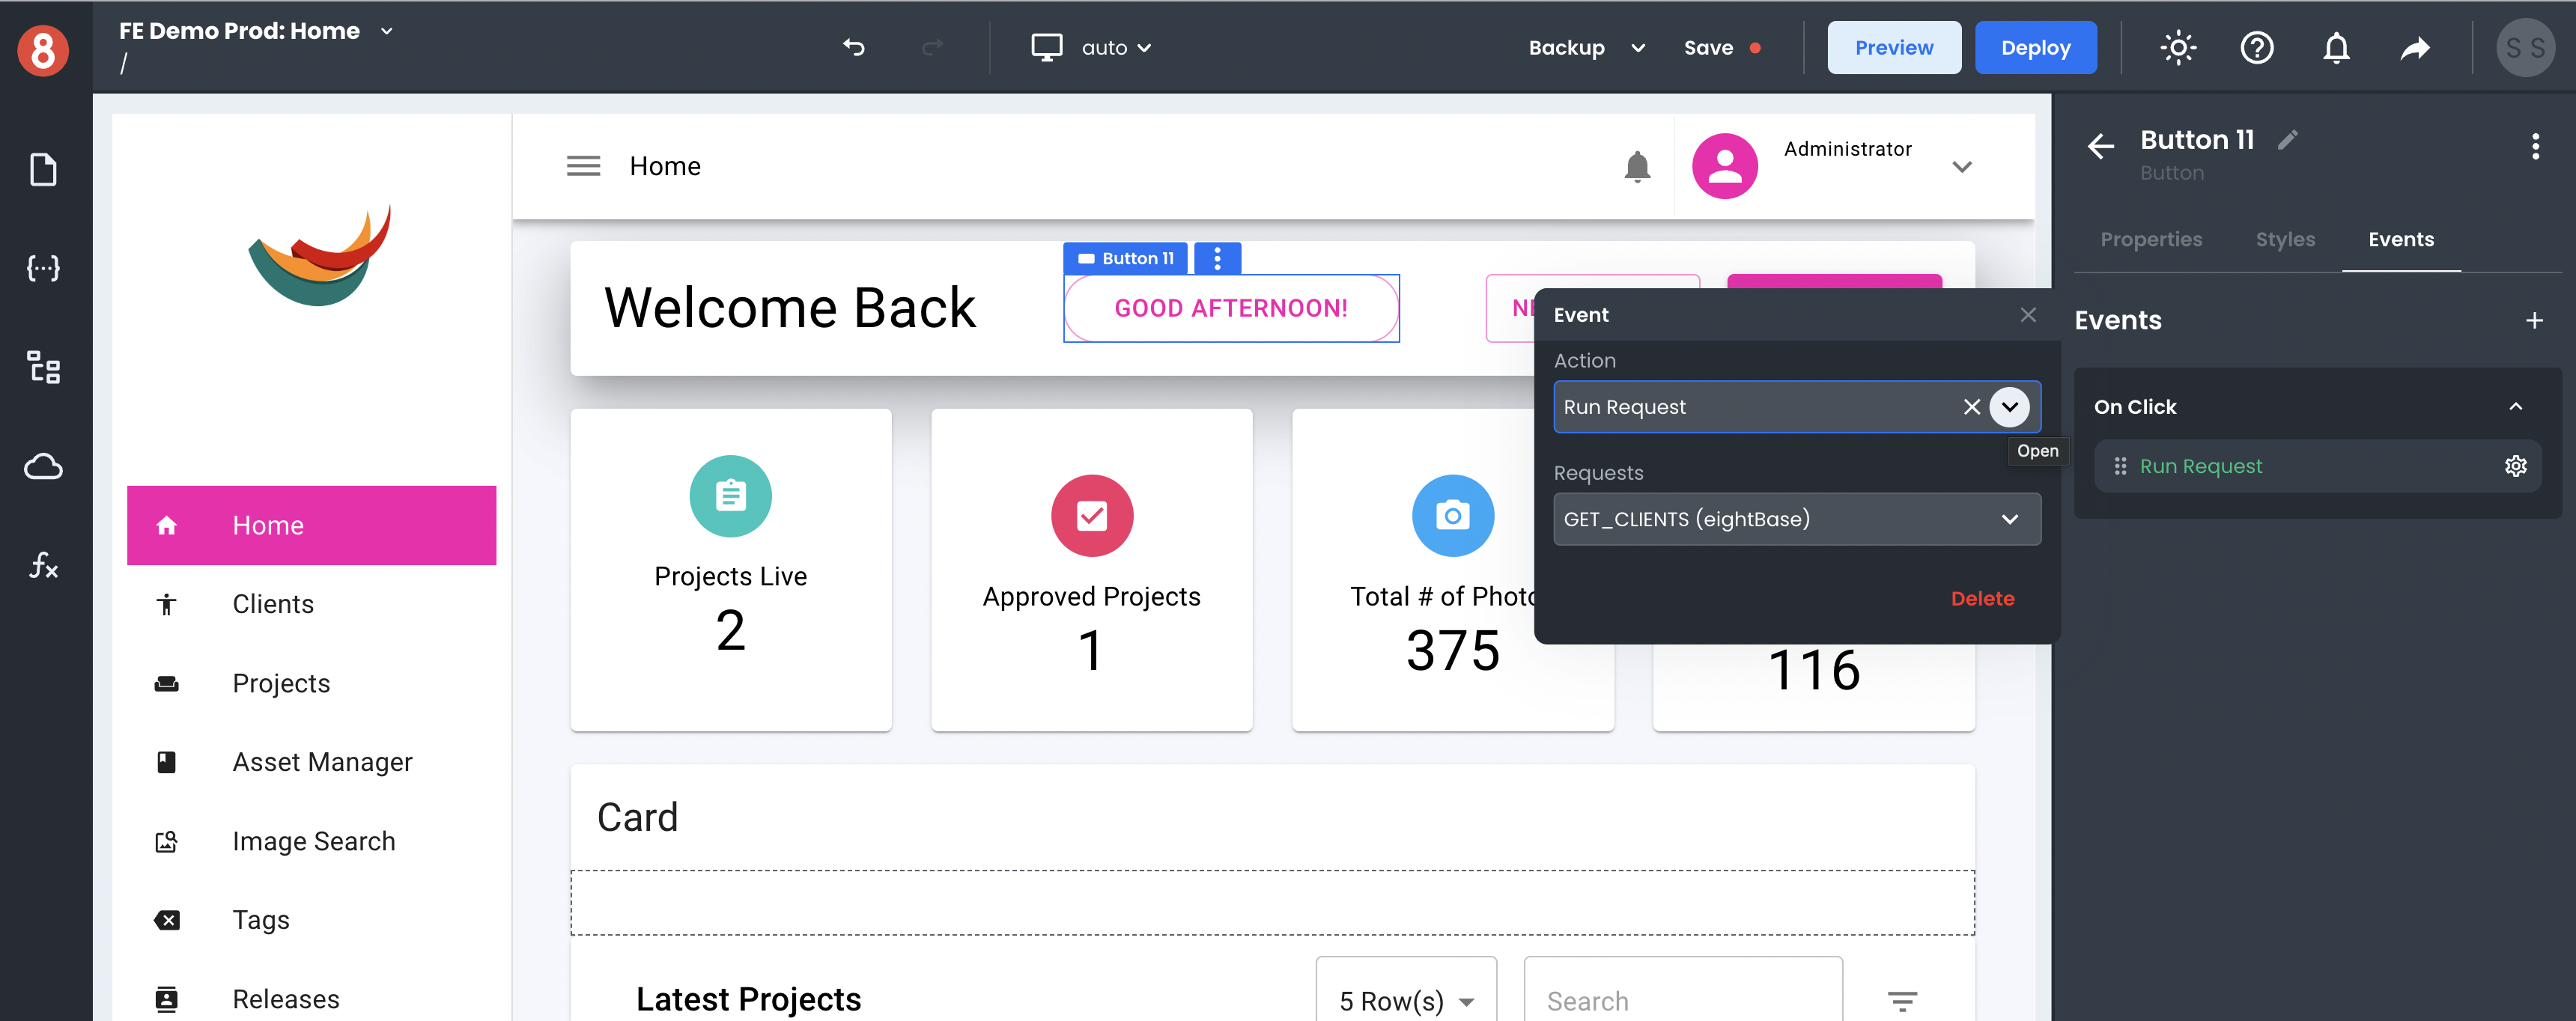Delete the event in popup

[1982, 598]
